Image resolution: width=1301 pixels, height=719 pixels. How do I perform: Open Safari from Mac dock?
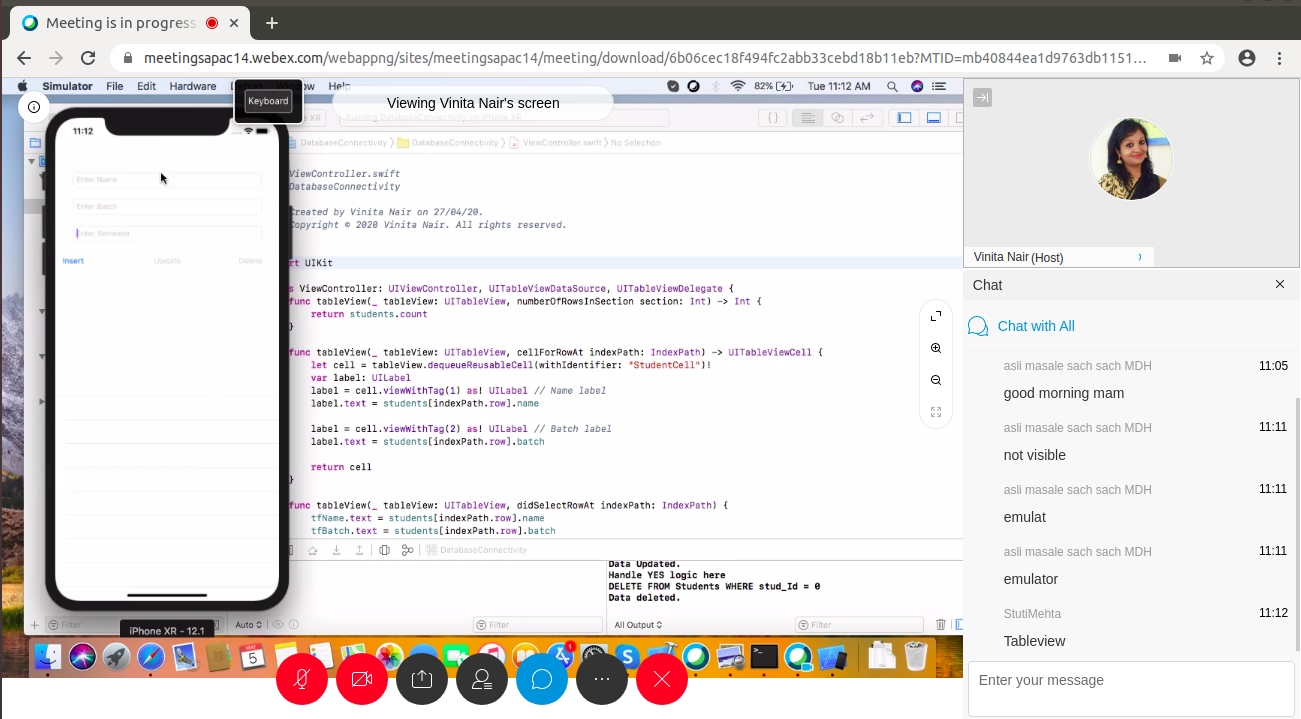151,657
